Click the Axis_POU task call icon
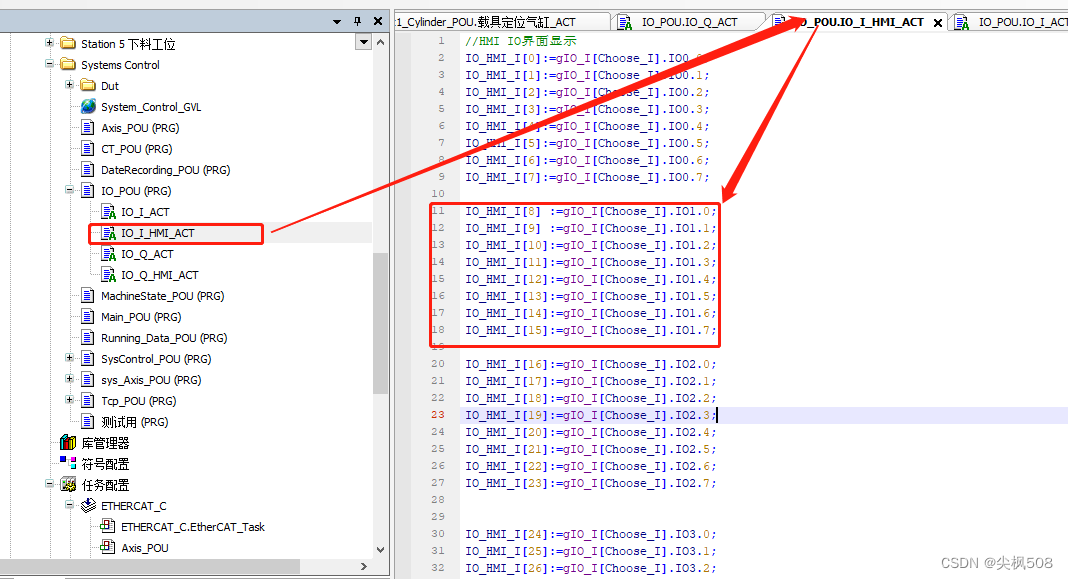This screenshot has width=1068, height=579. click(108, 547)
